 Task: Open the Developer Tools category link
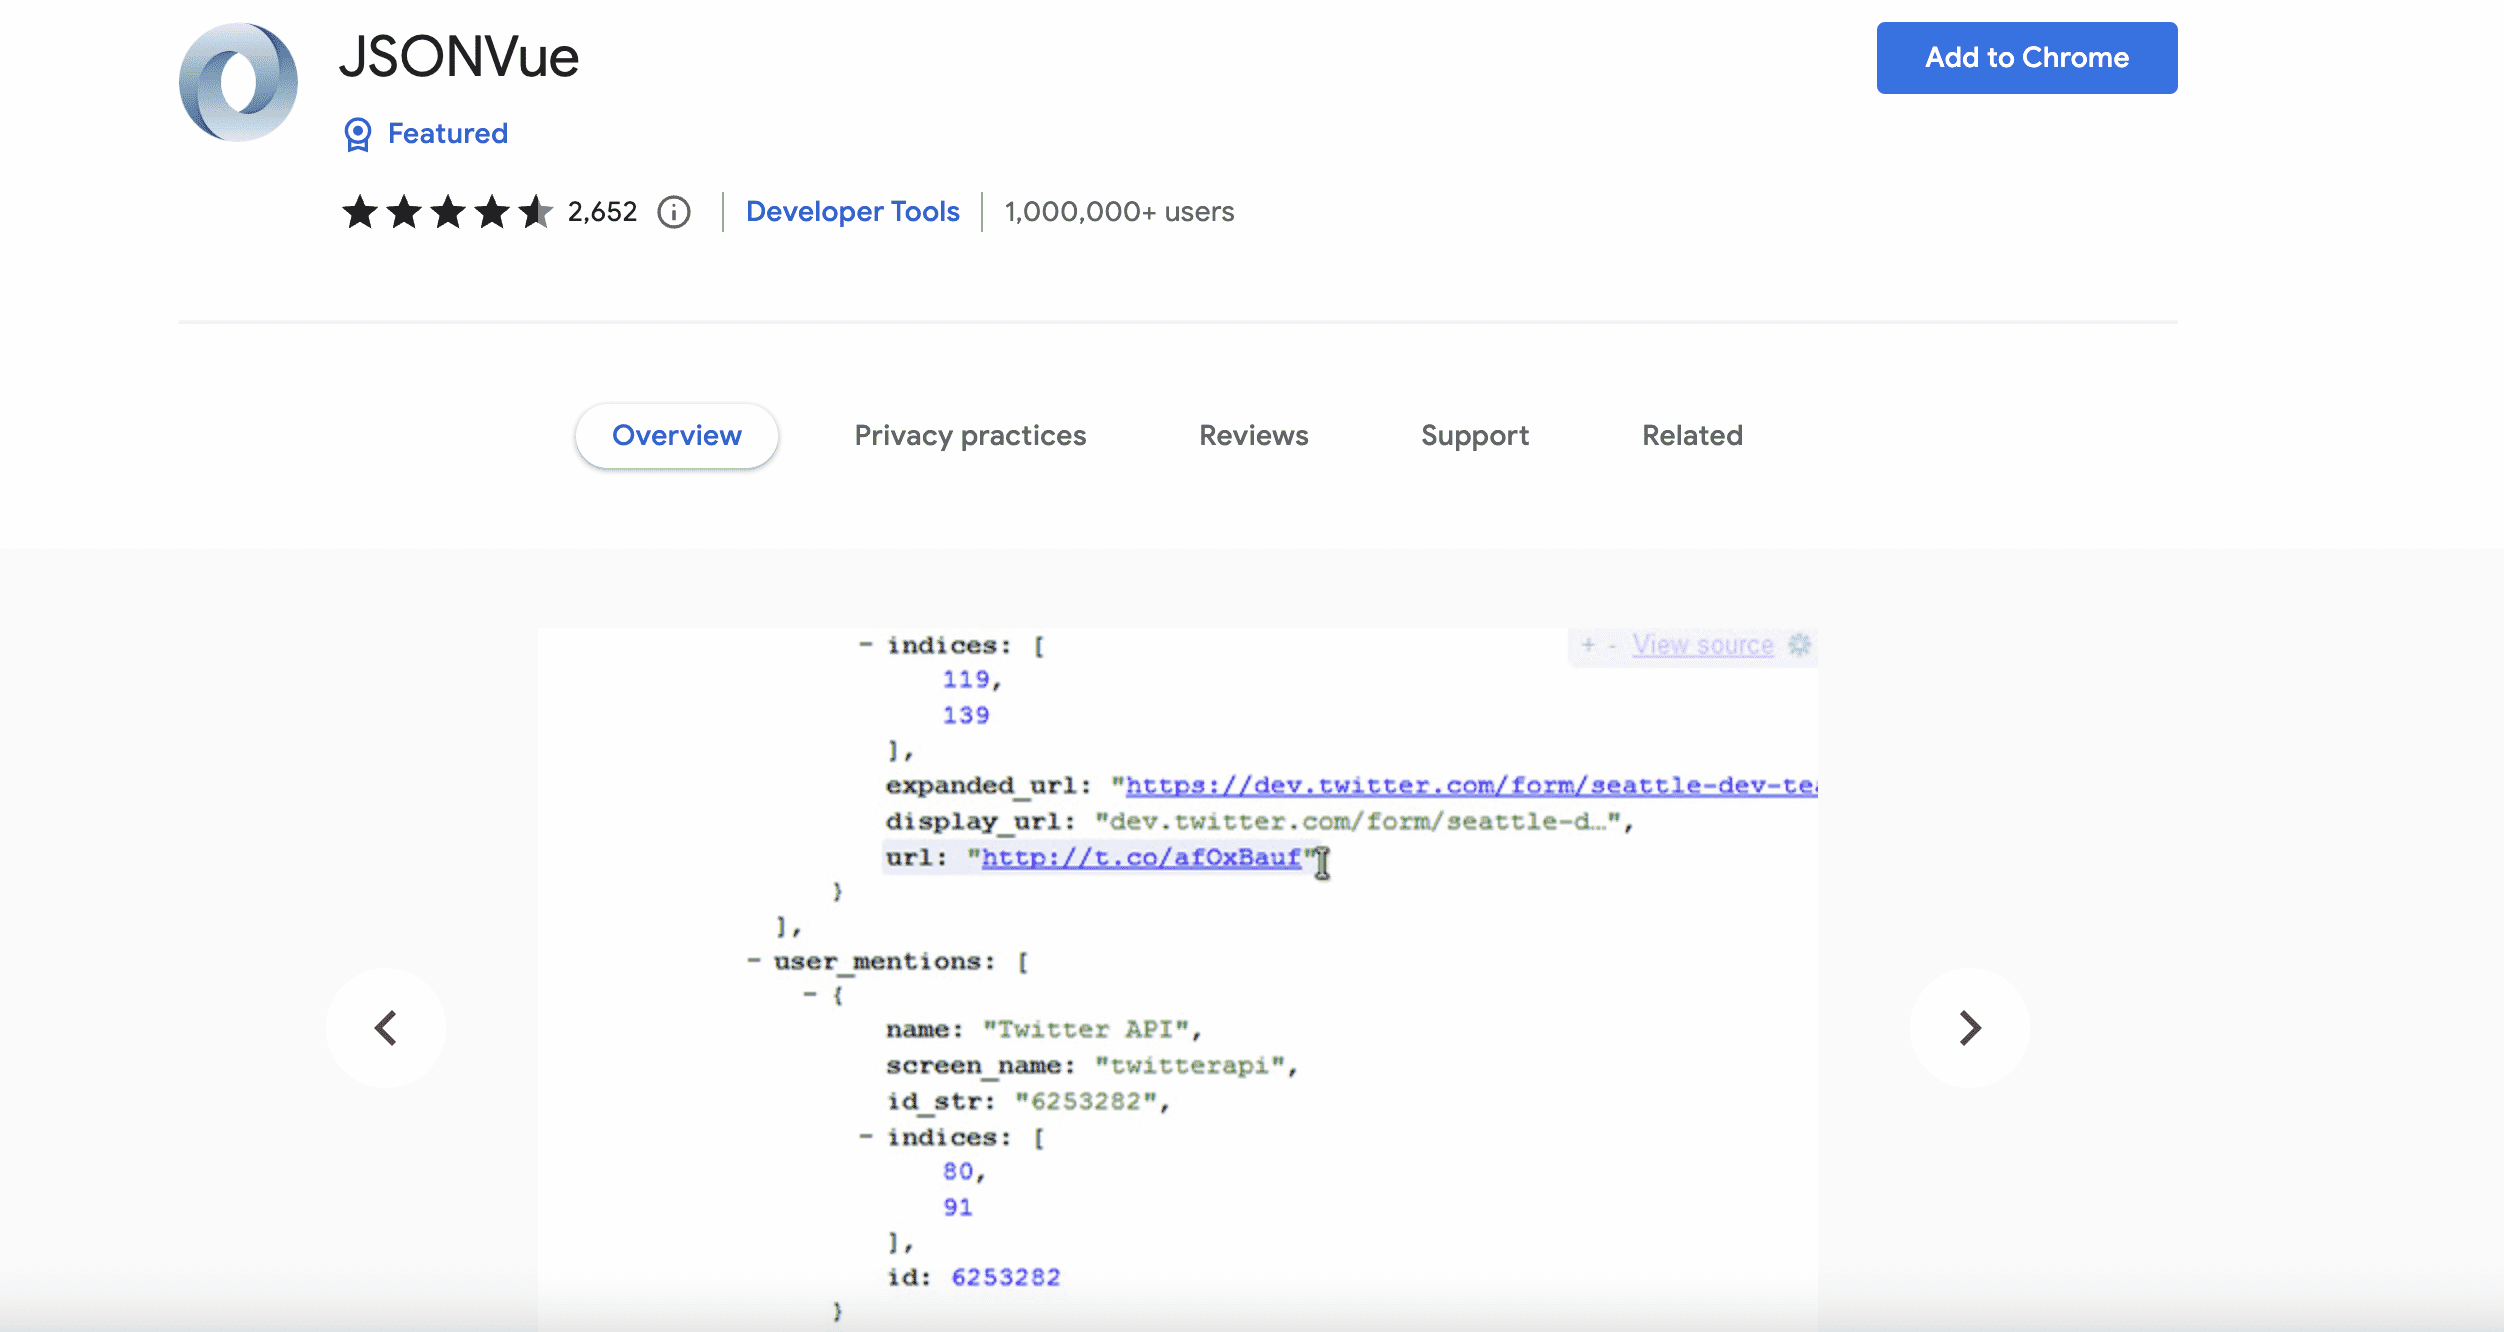click(x=853, y=212)
